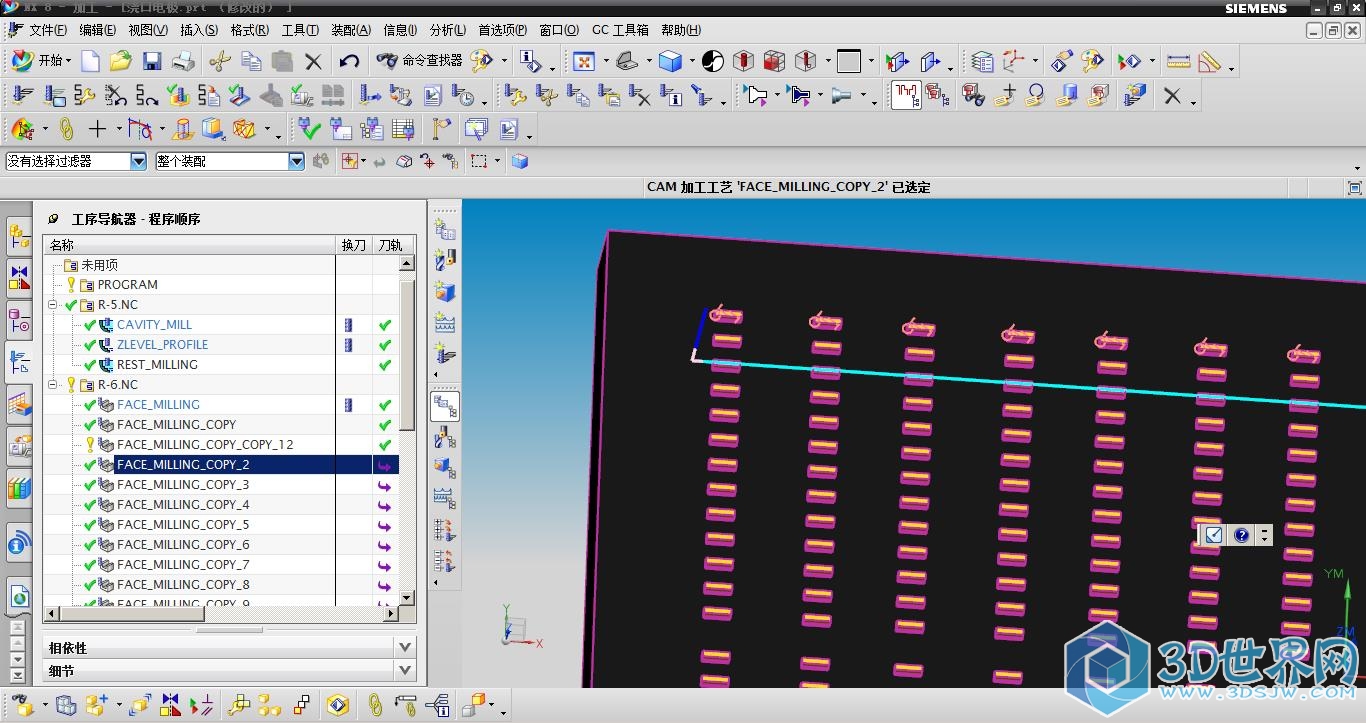This screenshot has height=723, width=1366.
Task: Click the WCS orientation icon
Action: tap(1014, 61)
